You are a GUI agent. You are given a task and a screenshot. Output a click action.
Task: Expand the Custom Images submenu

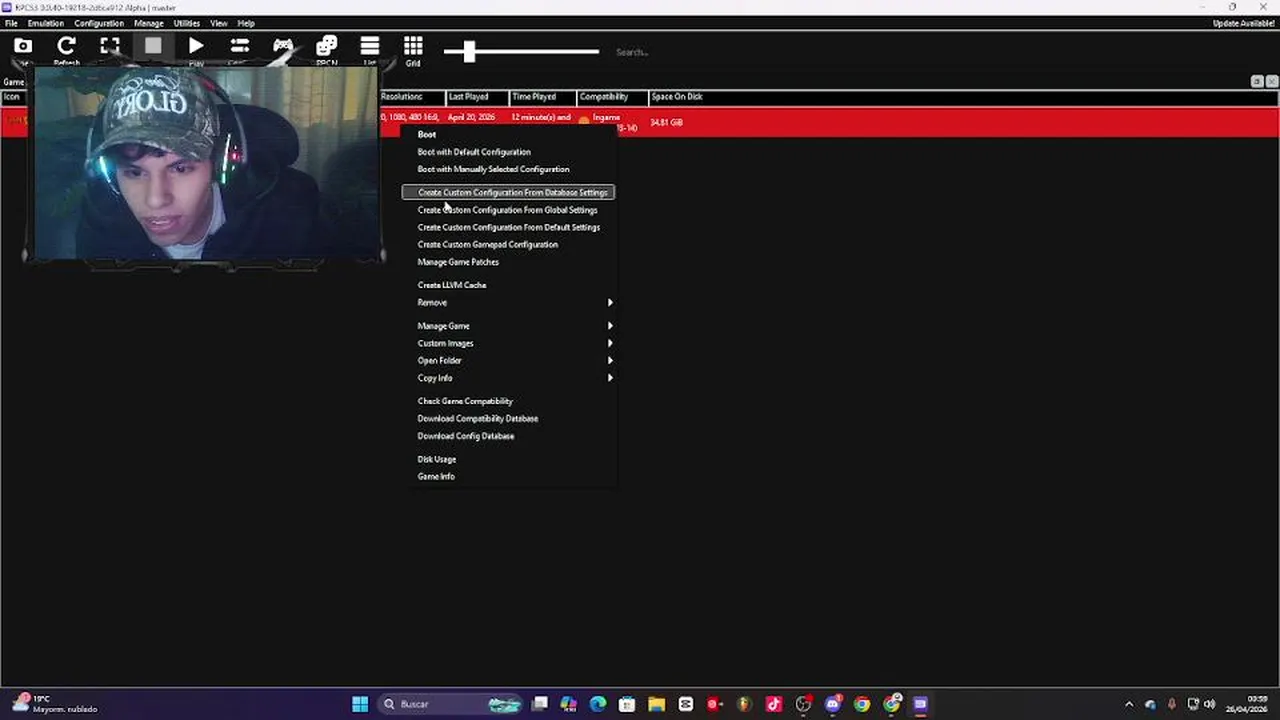click(x=509, y=343)
